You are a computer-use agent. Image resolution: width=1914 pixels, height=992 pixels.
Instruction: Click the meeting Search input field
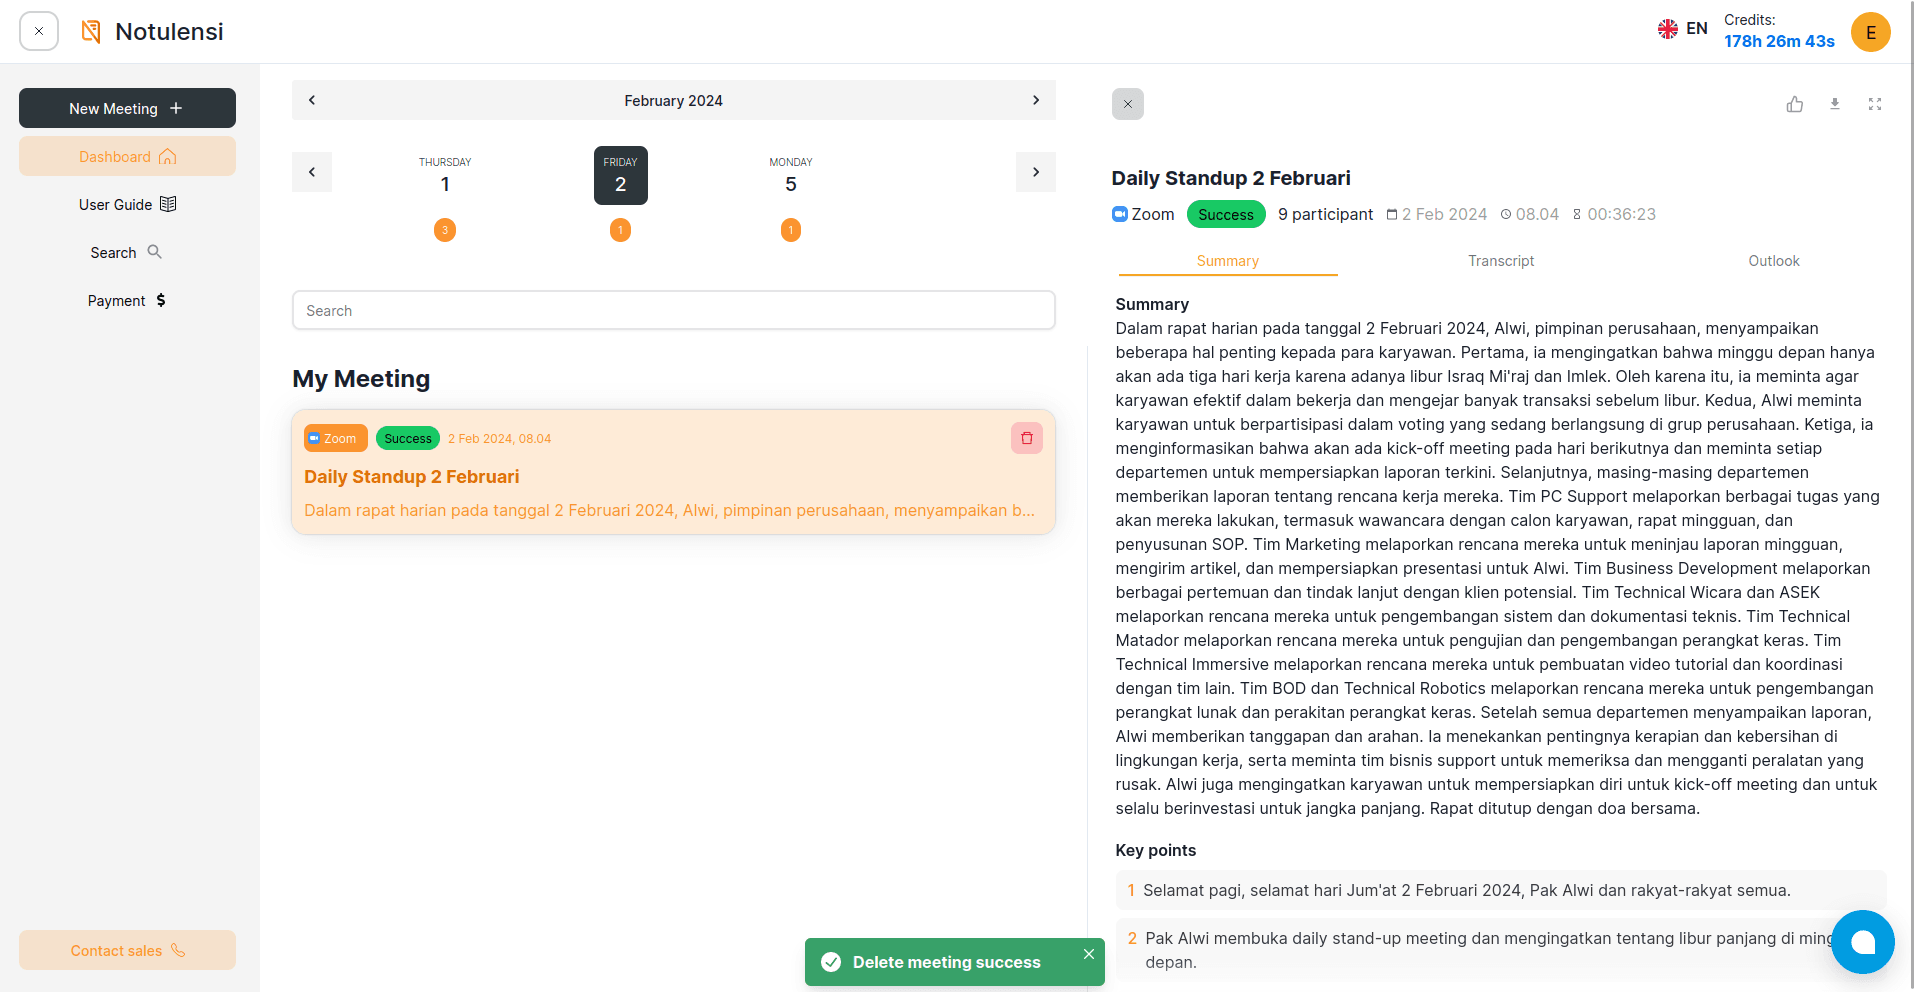(673, 311)
